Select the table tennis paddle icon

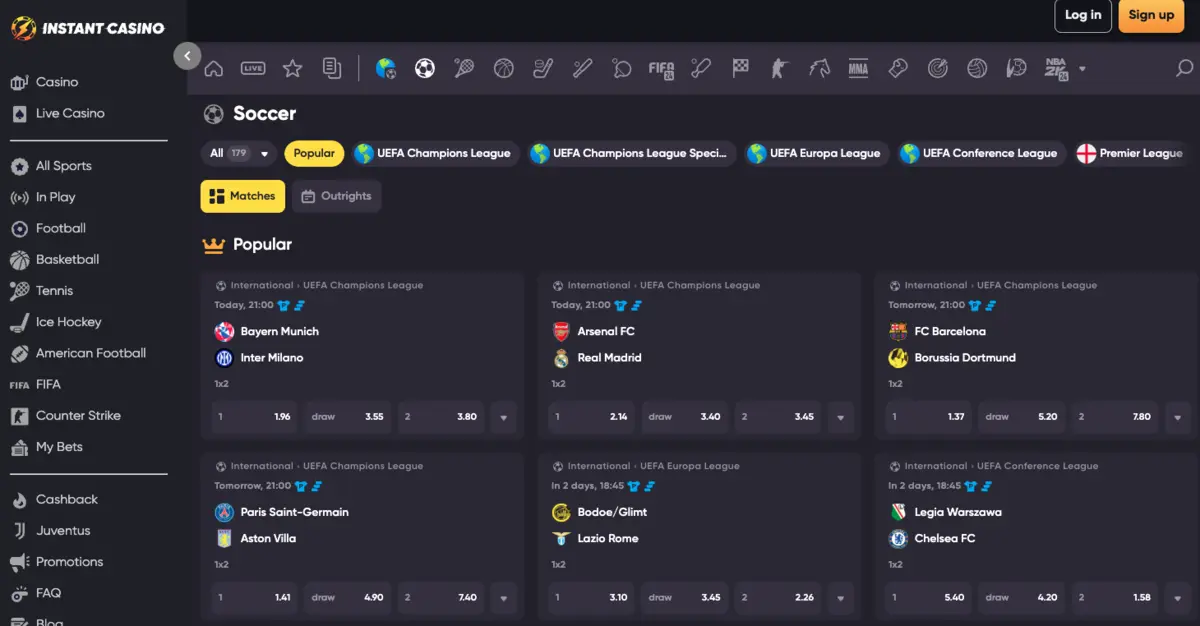622,69
